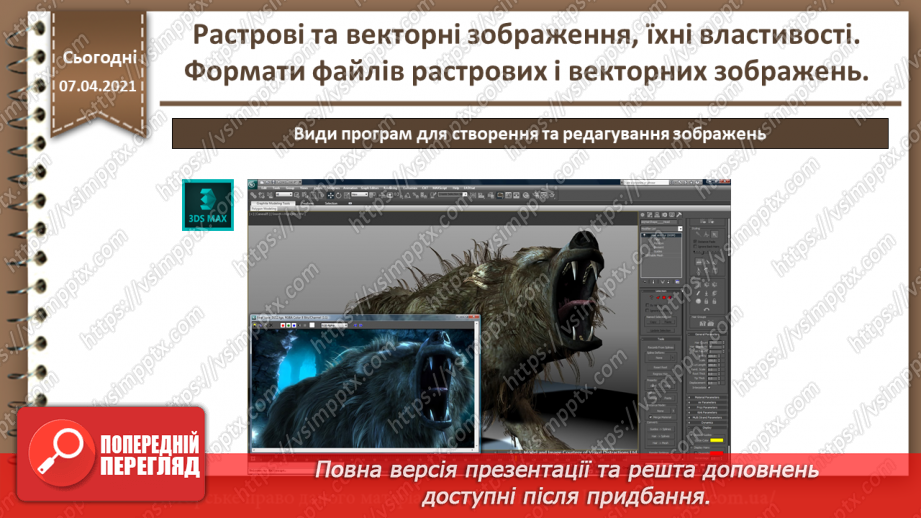This screenshot has height=518, width=921.
Task: Click the Recomb From Splines button
Action: [661, 348]
